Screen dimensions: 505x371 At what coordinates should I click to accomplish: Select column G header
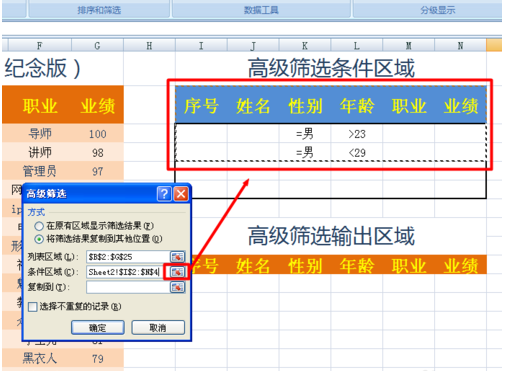97,46
